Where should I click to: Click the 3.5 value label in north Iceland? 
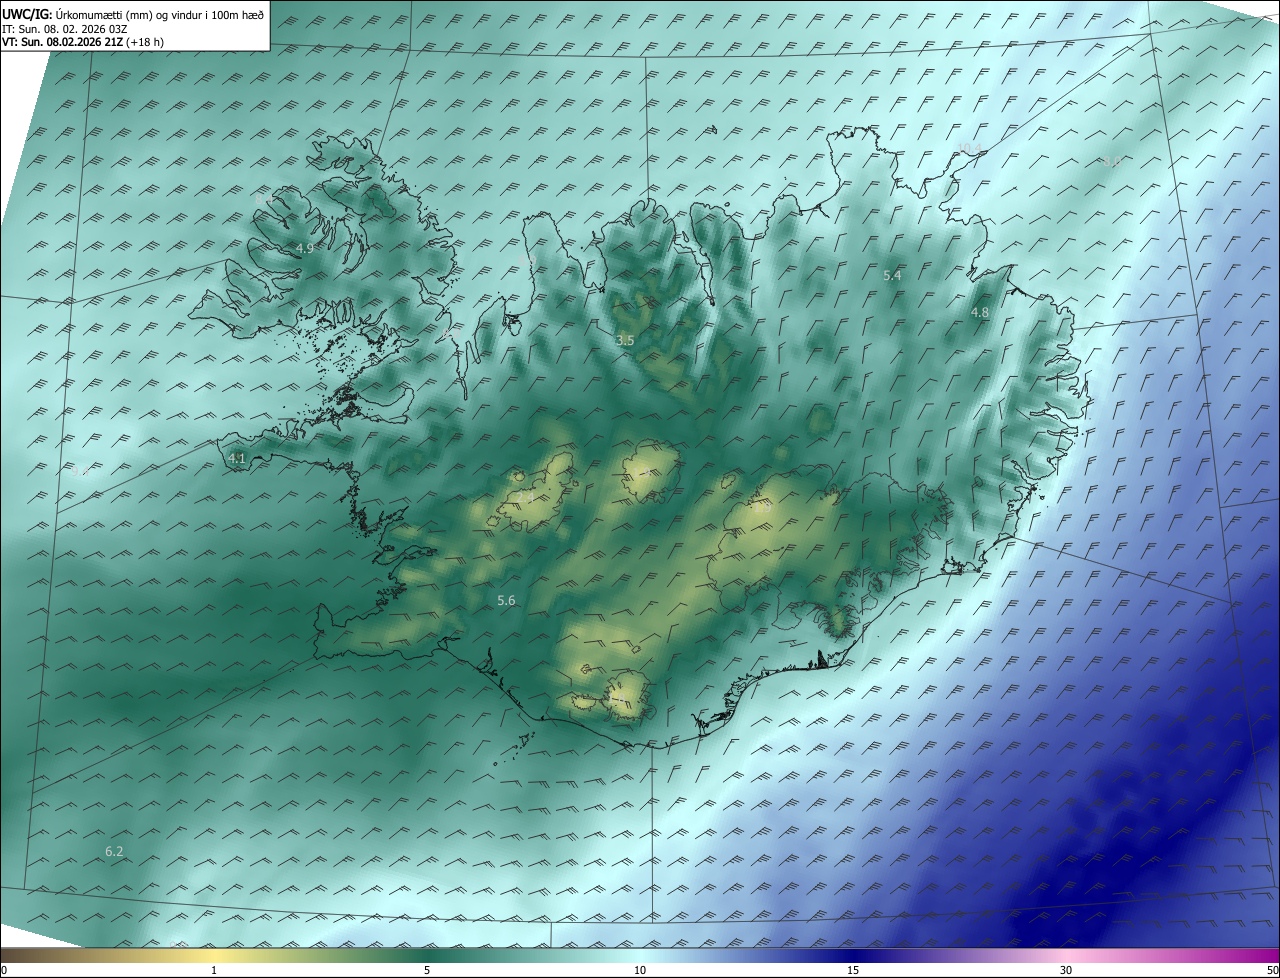point(625,341)
